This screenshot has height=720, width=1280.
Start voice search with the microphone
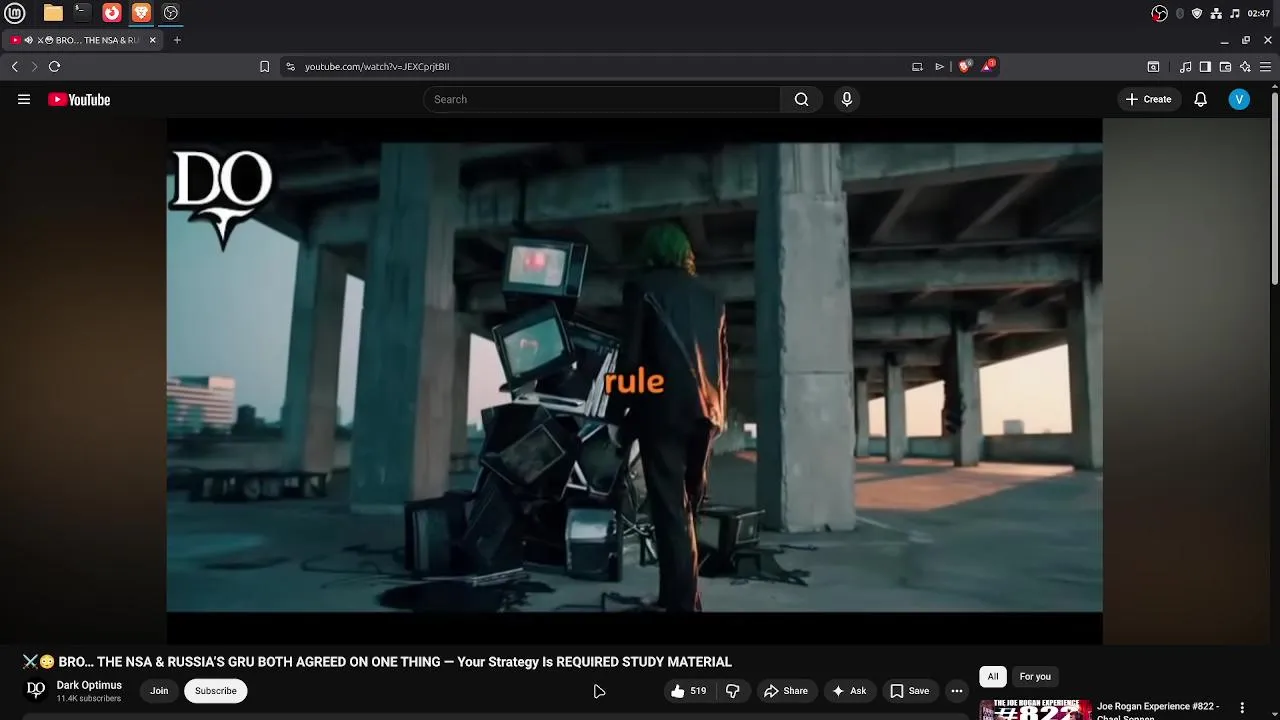tap(847, 99)
